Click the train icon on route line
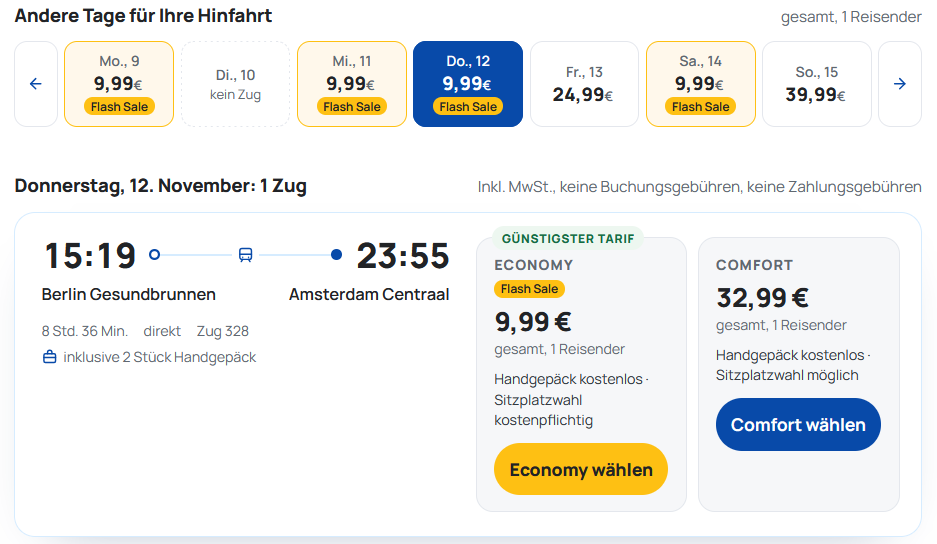The width and height of the screenshot is (937, 544). pyautogui.click(x=246, y=255)
